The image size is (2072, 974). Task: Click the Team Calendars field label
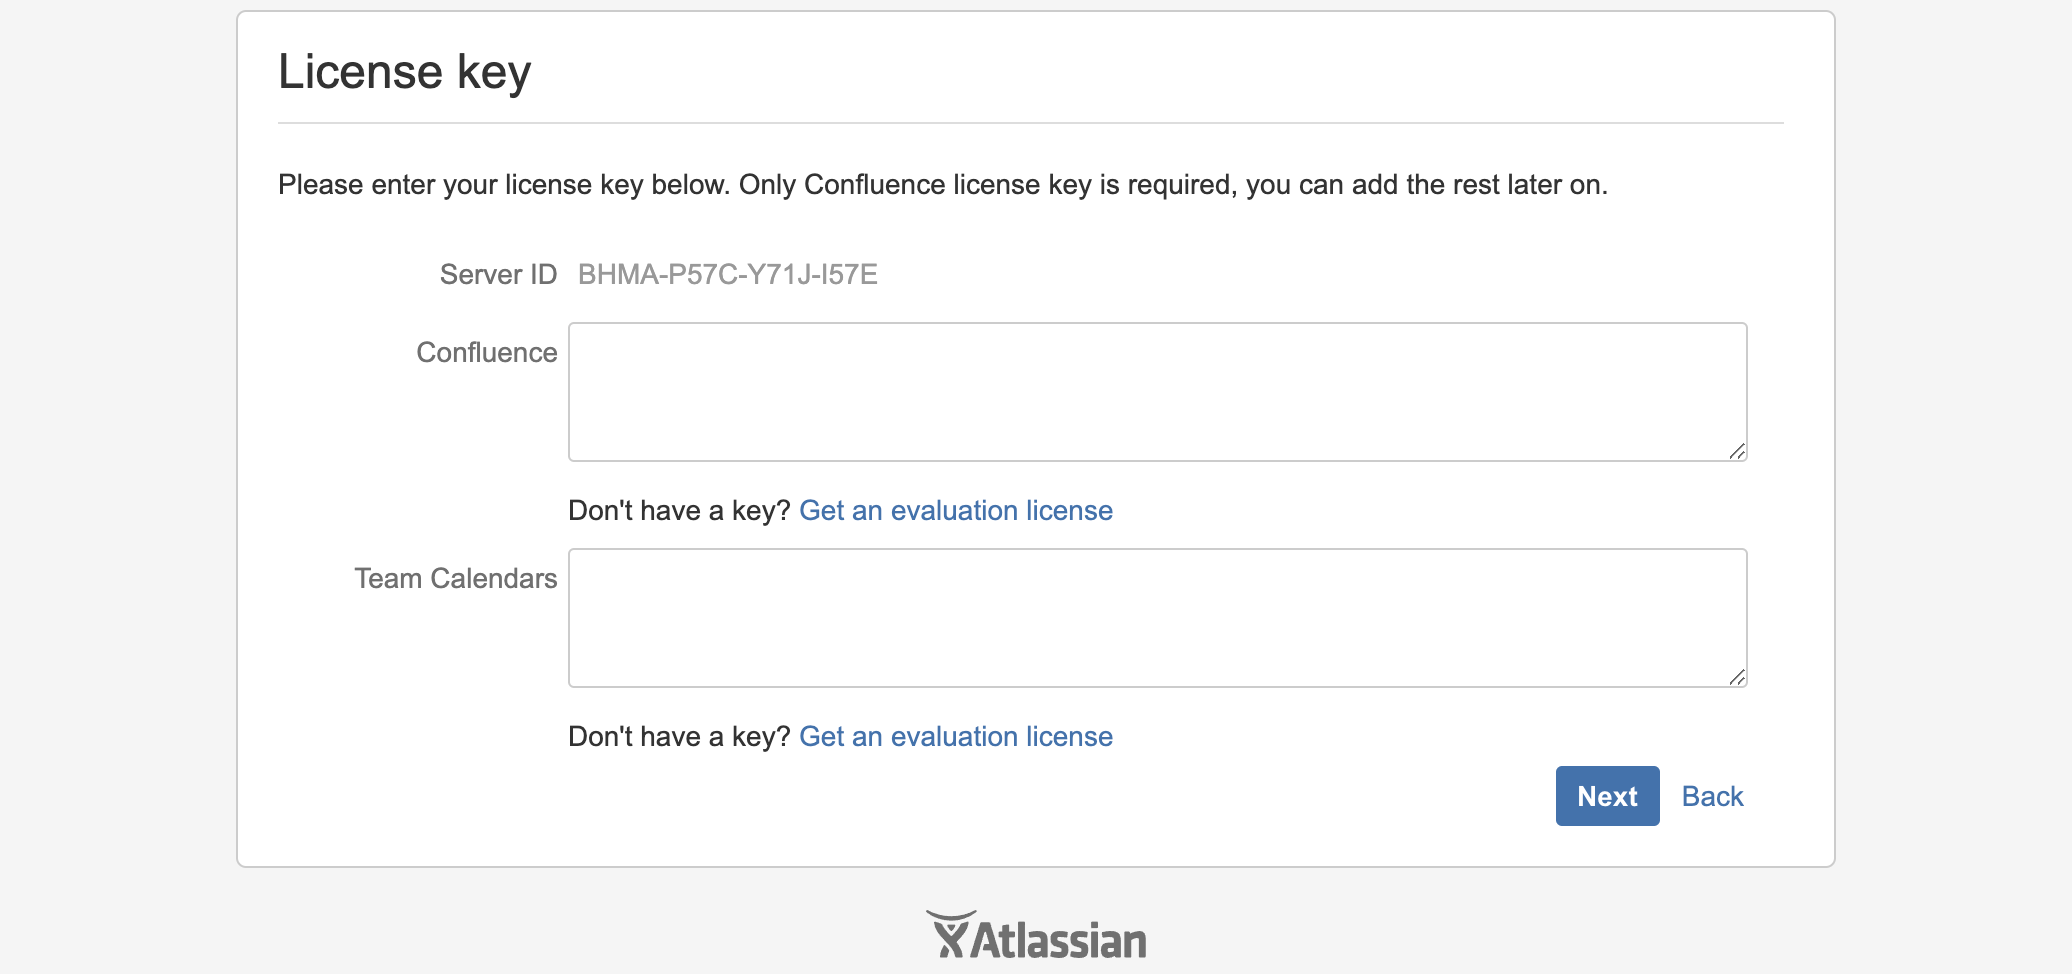pos(456,579)
